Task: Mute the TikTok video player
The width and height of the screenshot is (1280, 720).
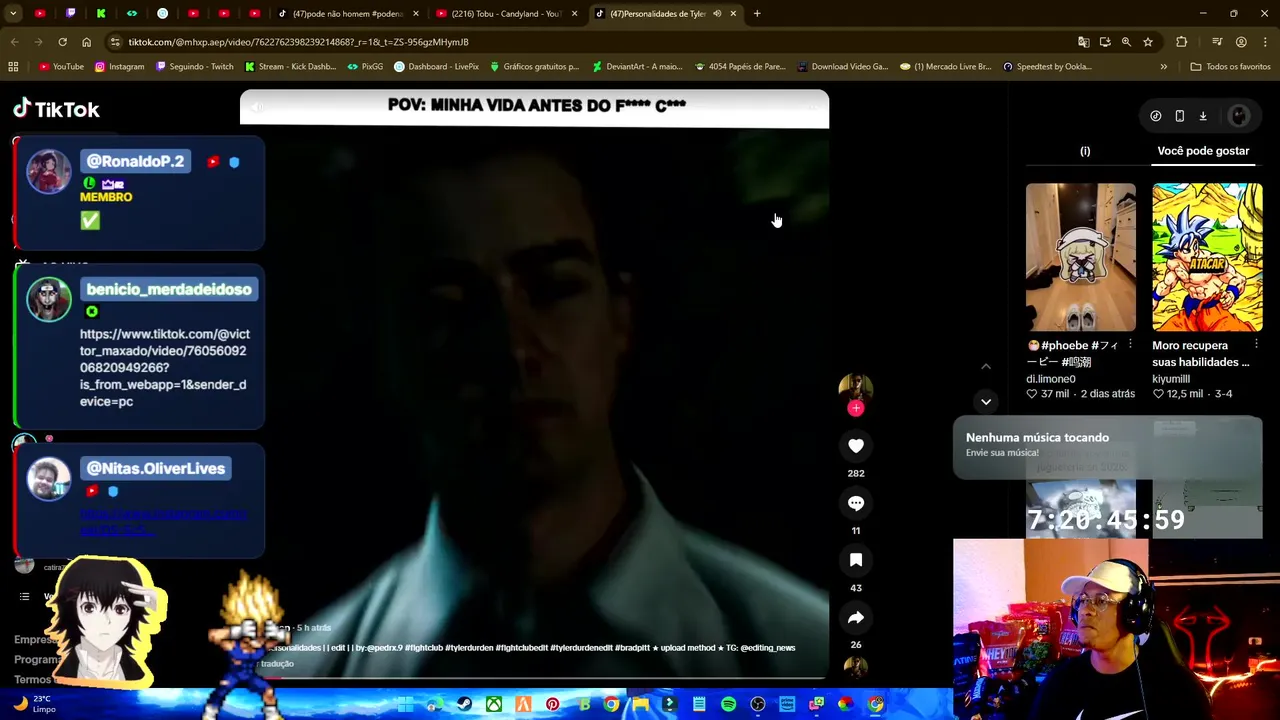Action: pyautogui.click(x=256, y=107)
